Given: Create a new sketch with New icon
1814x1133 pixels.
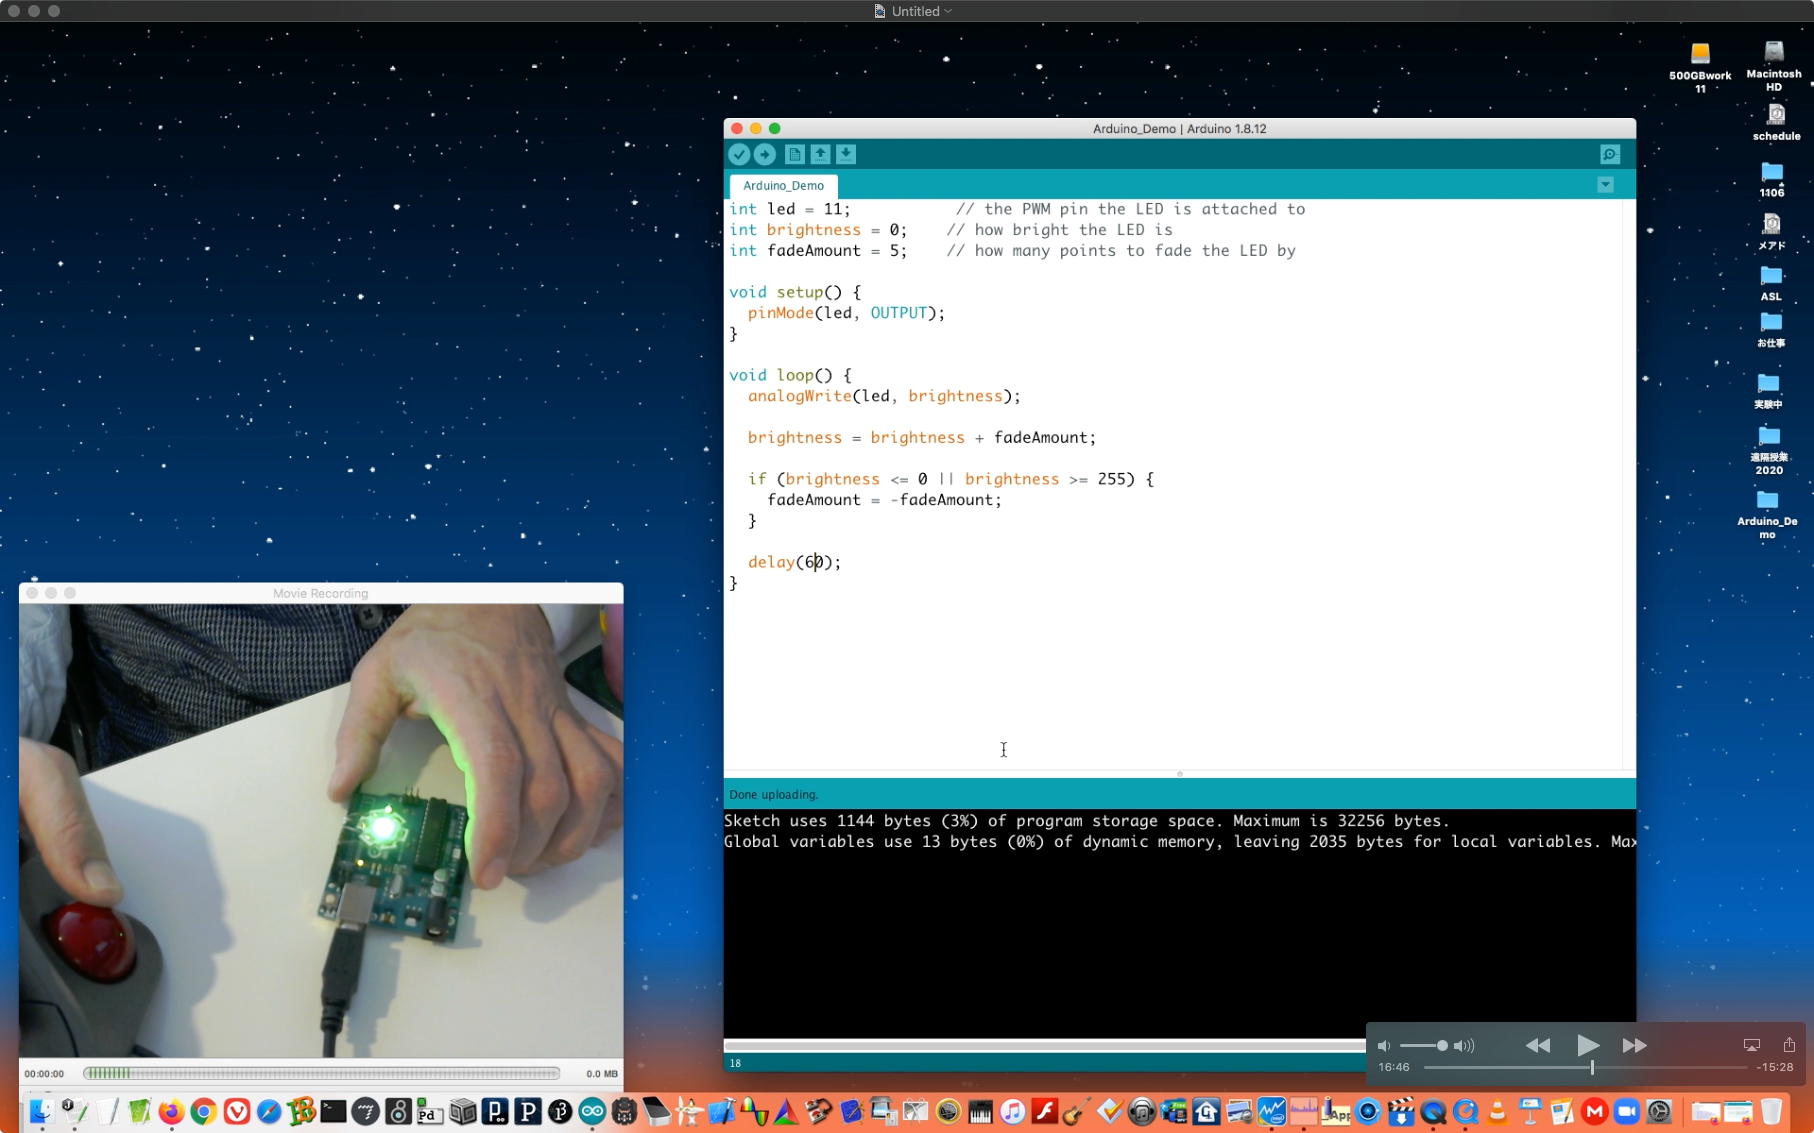Looking at the screenshot, I should click(795, 154).
